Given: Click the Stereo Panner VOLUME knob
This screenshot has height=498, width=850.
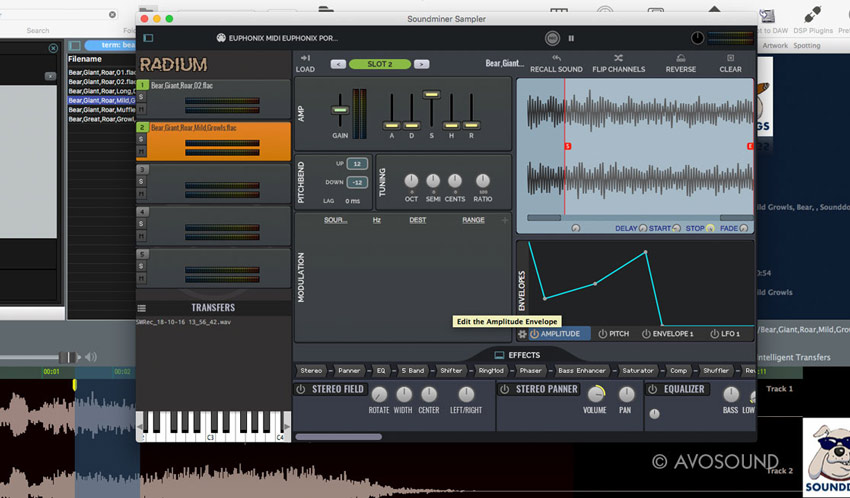Looking at the screenshot, I should click(x=595, y=394).
